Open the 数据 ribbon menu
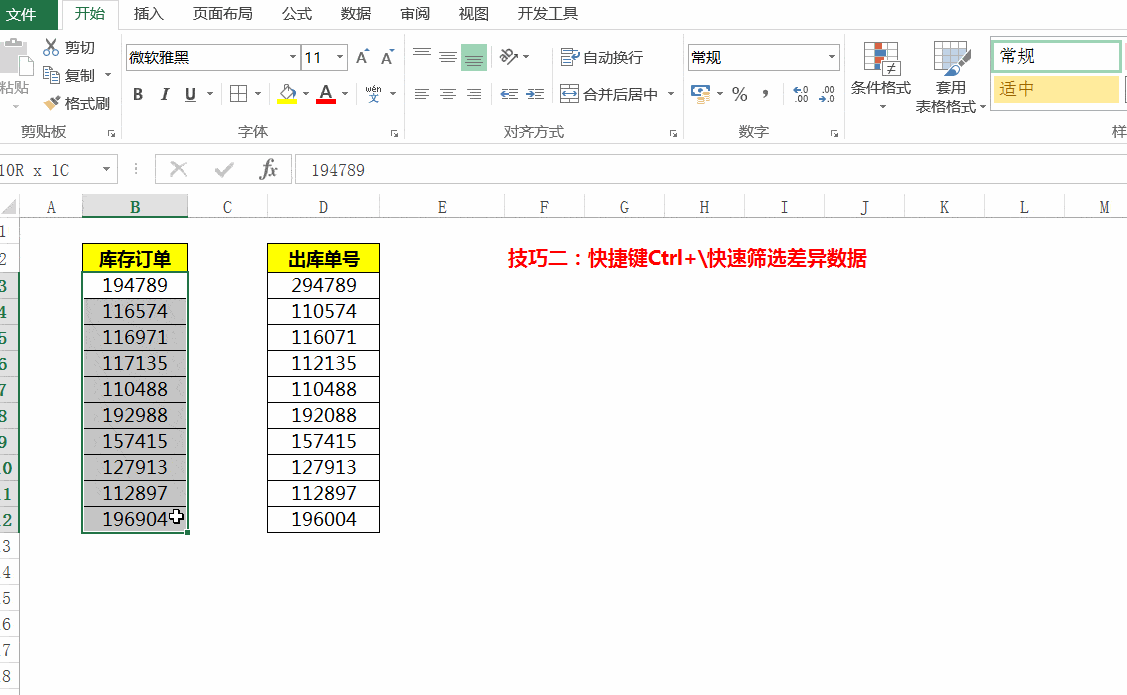This screenshot has height=695, width=1127. tap(354, 14)
